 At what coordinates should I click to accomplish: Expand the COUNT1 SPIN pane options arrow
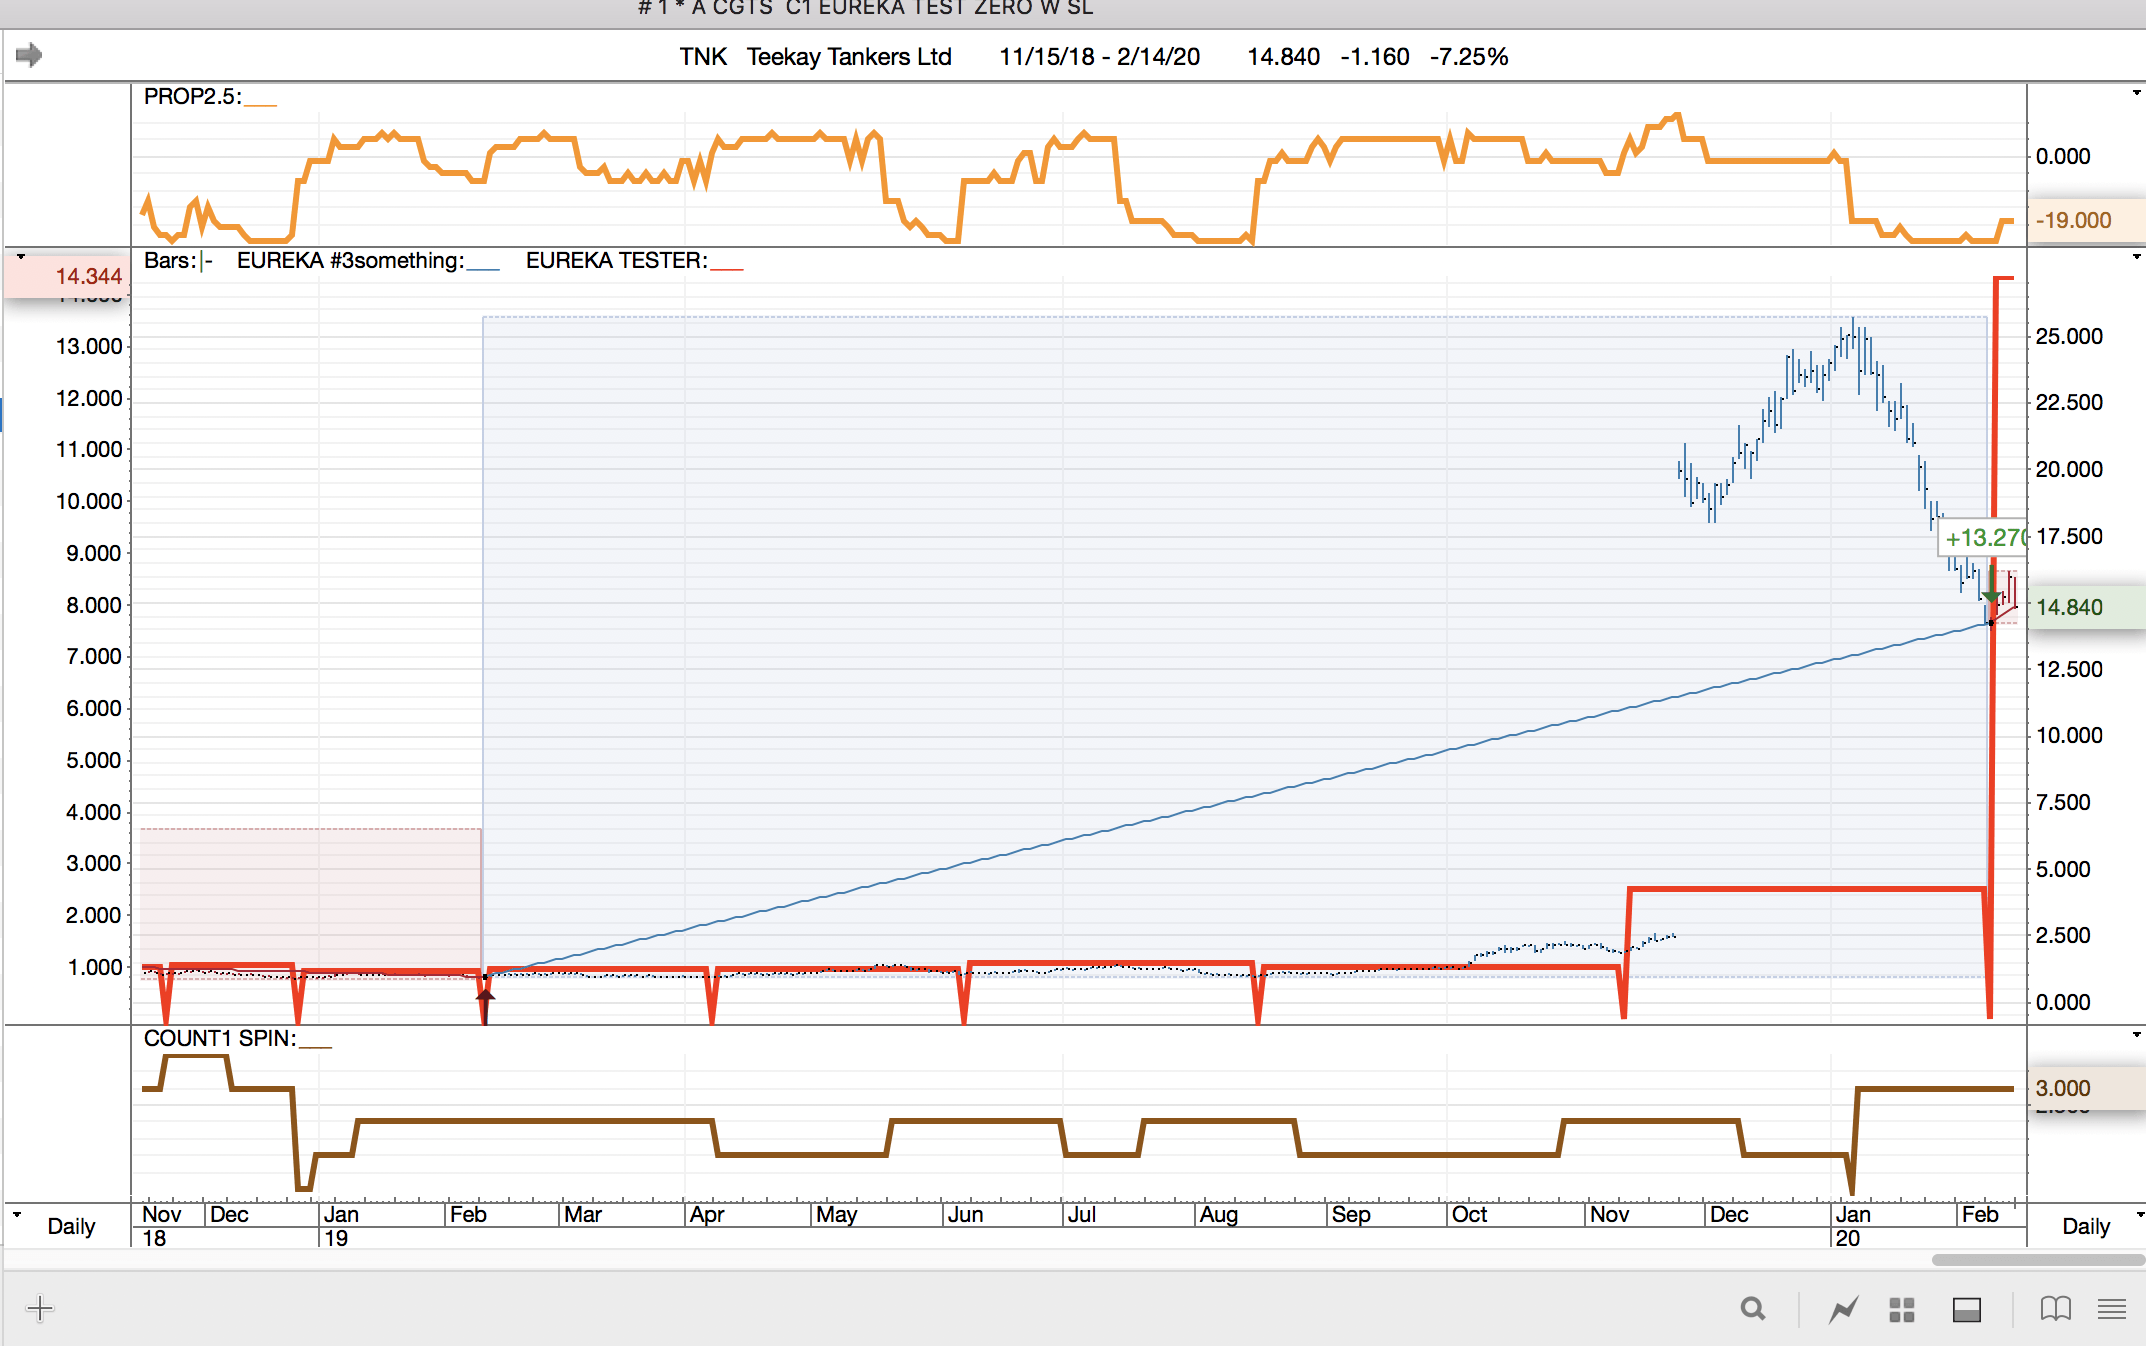click(2136, 1034)
